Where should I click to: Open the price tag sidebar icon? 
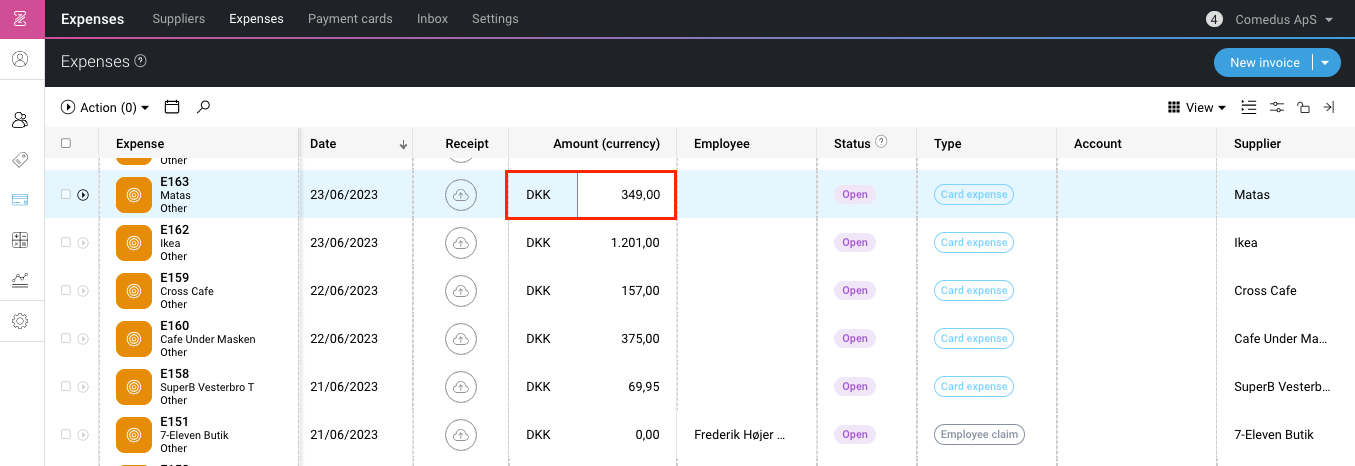click(x=20, y=160)
